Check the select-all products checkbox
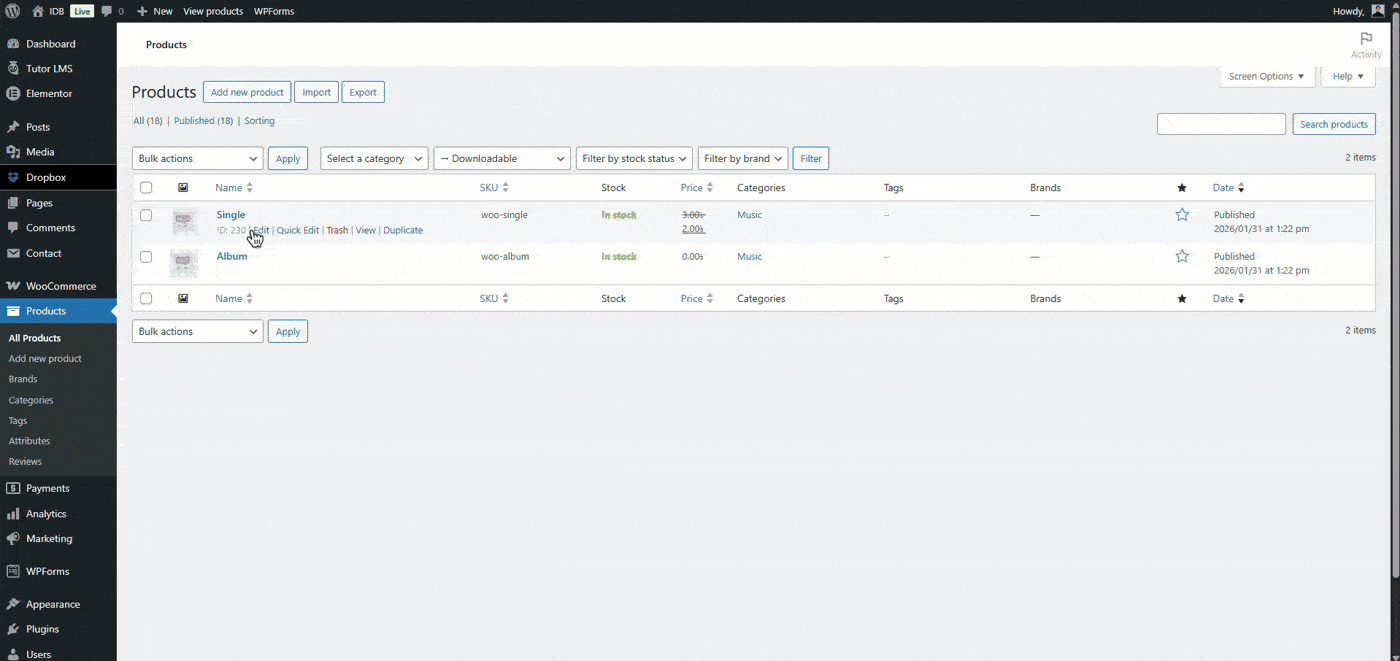The width and height of the screenshot is (1400, 661). (145, 187)
